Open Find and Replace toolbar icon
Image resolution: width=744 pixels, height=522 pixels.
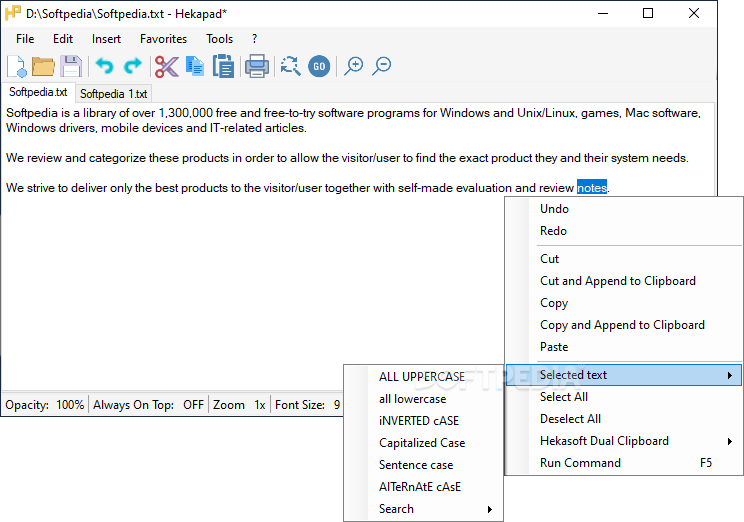pos(290,66)
